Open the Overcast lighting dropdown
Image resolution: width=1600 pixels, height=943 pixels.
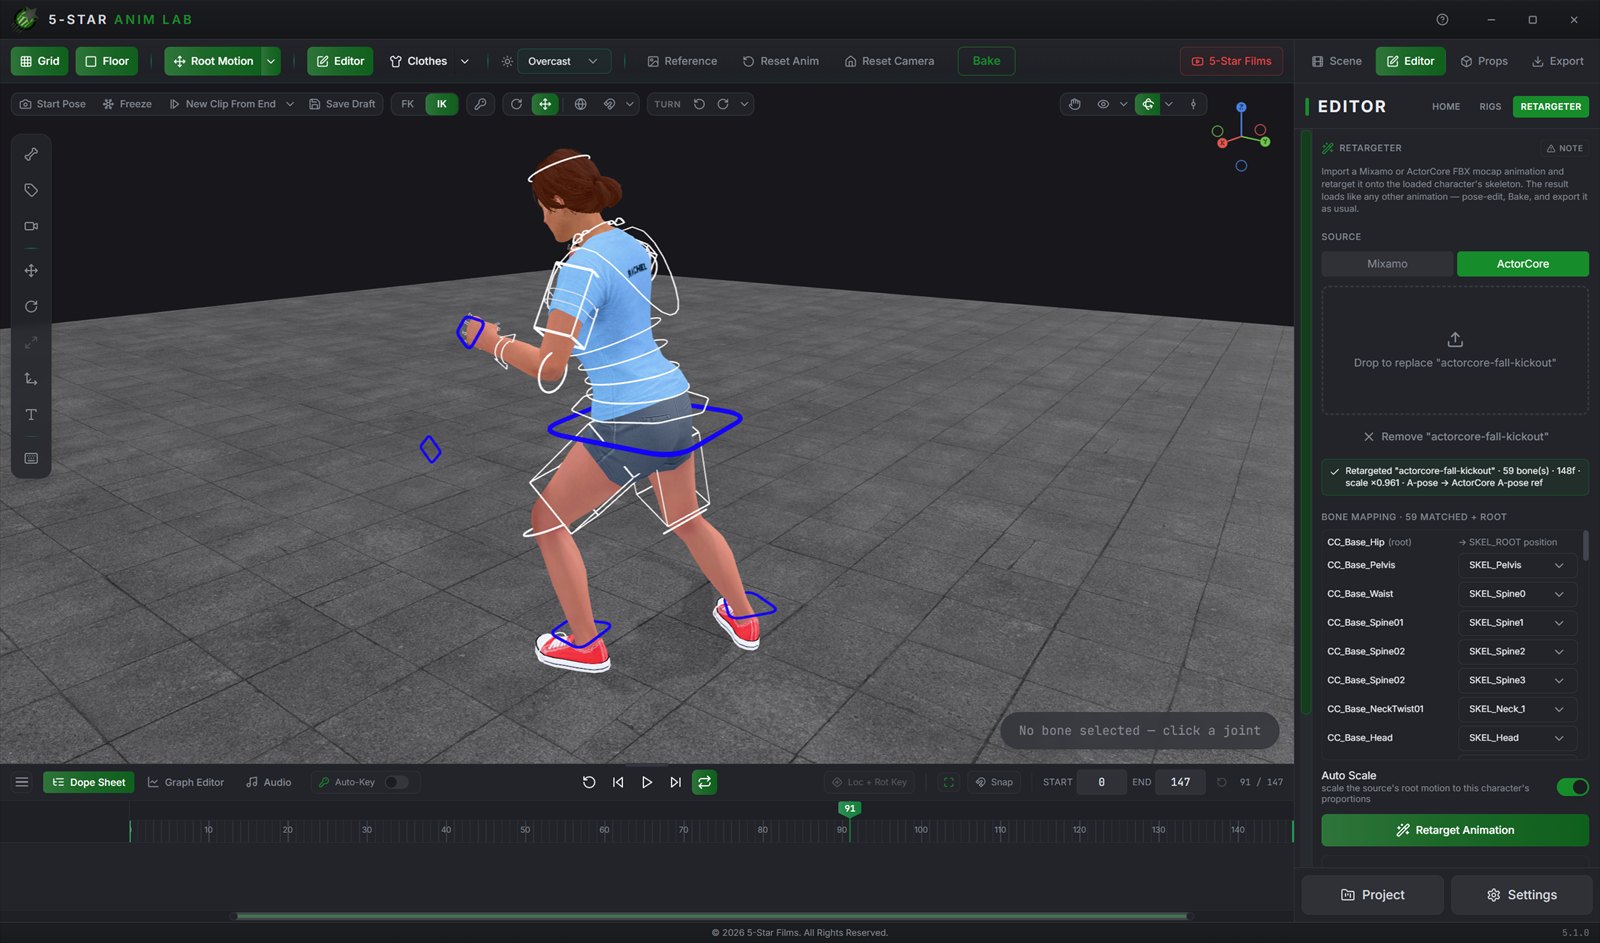click(x=564, y=61)
